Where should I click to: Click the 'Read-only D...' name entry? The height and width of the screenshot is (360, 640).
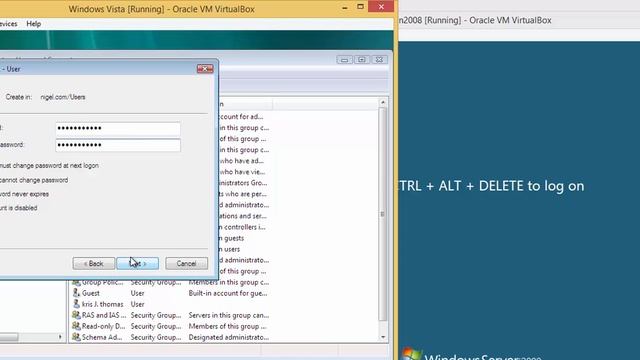103,326
